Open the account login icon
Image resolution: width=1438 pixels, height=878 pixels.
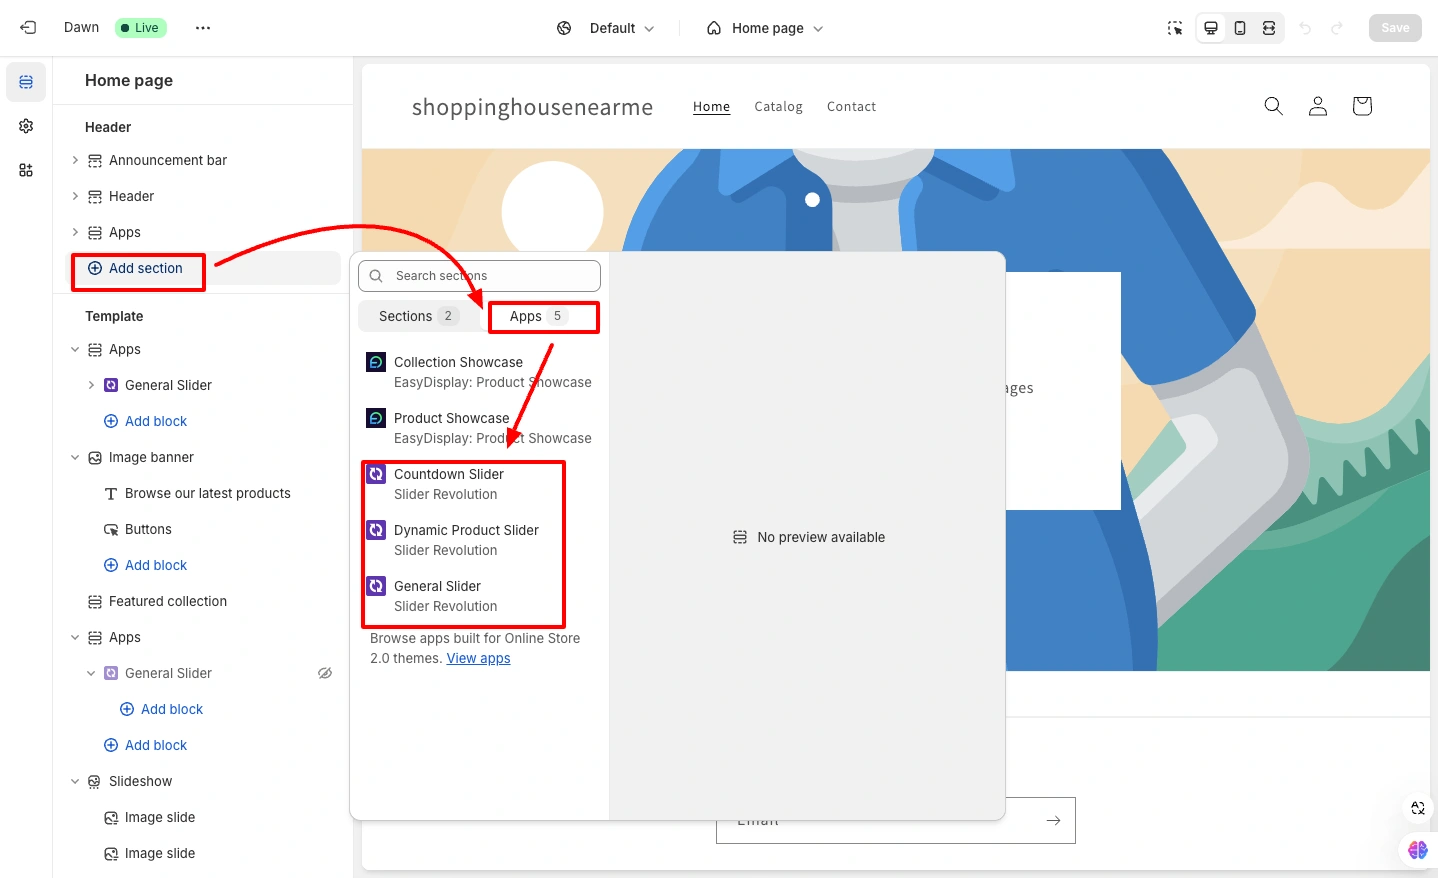[1318, 106]
